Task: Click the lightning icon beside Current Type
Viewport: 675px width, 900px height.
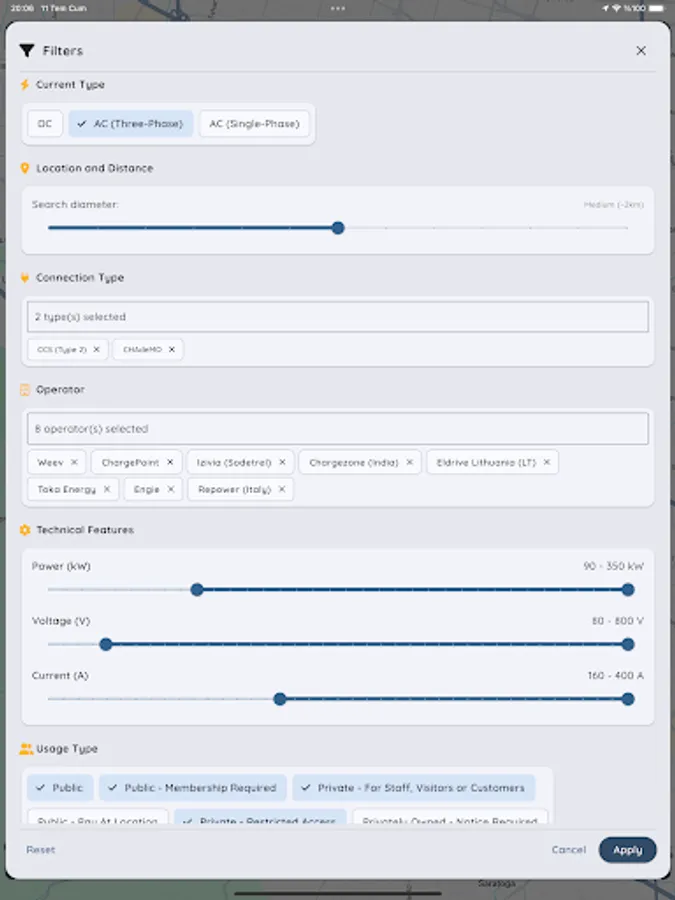Action: pos(25,85)
